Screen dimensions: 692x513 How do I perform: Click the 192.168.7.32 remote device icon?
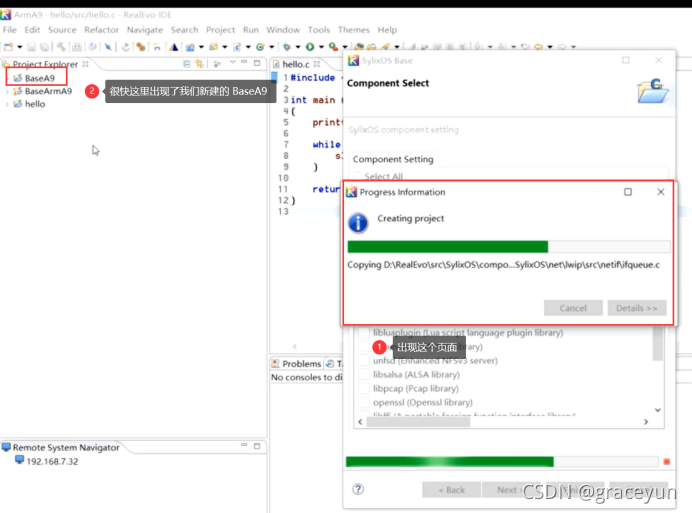click(19, 460)
